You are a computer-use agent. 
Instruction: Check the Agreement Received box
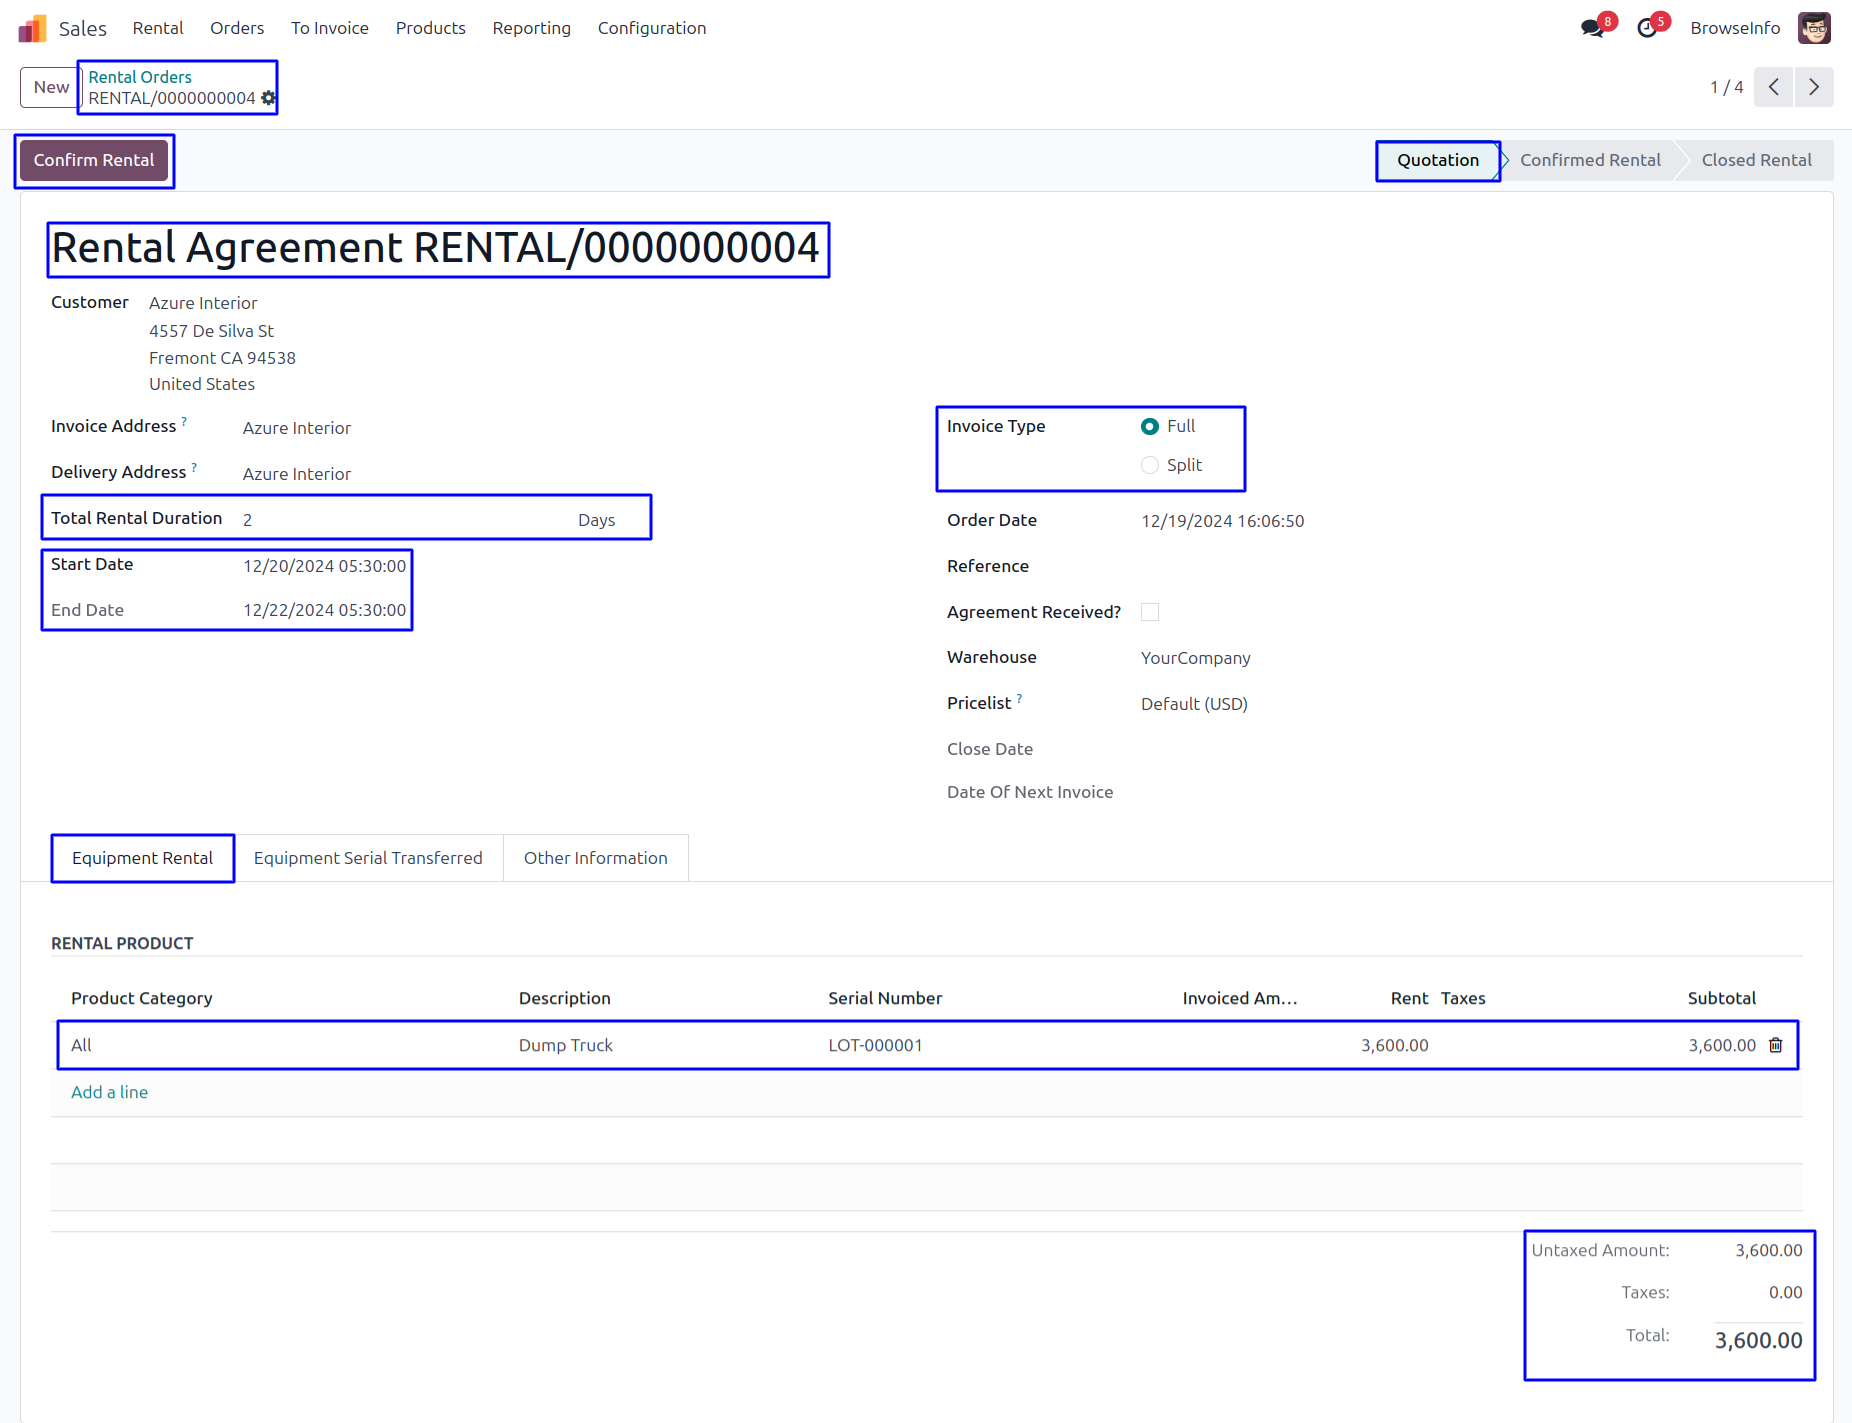coord(1150,612)
